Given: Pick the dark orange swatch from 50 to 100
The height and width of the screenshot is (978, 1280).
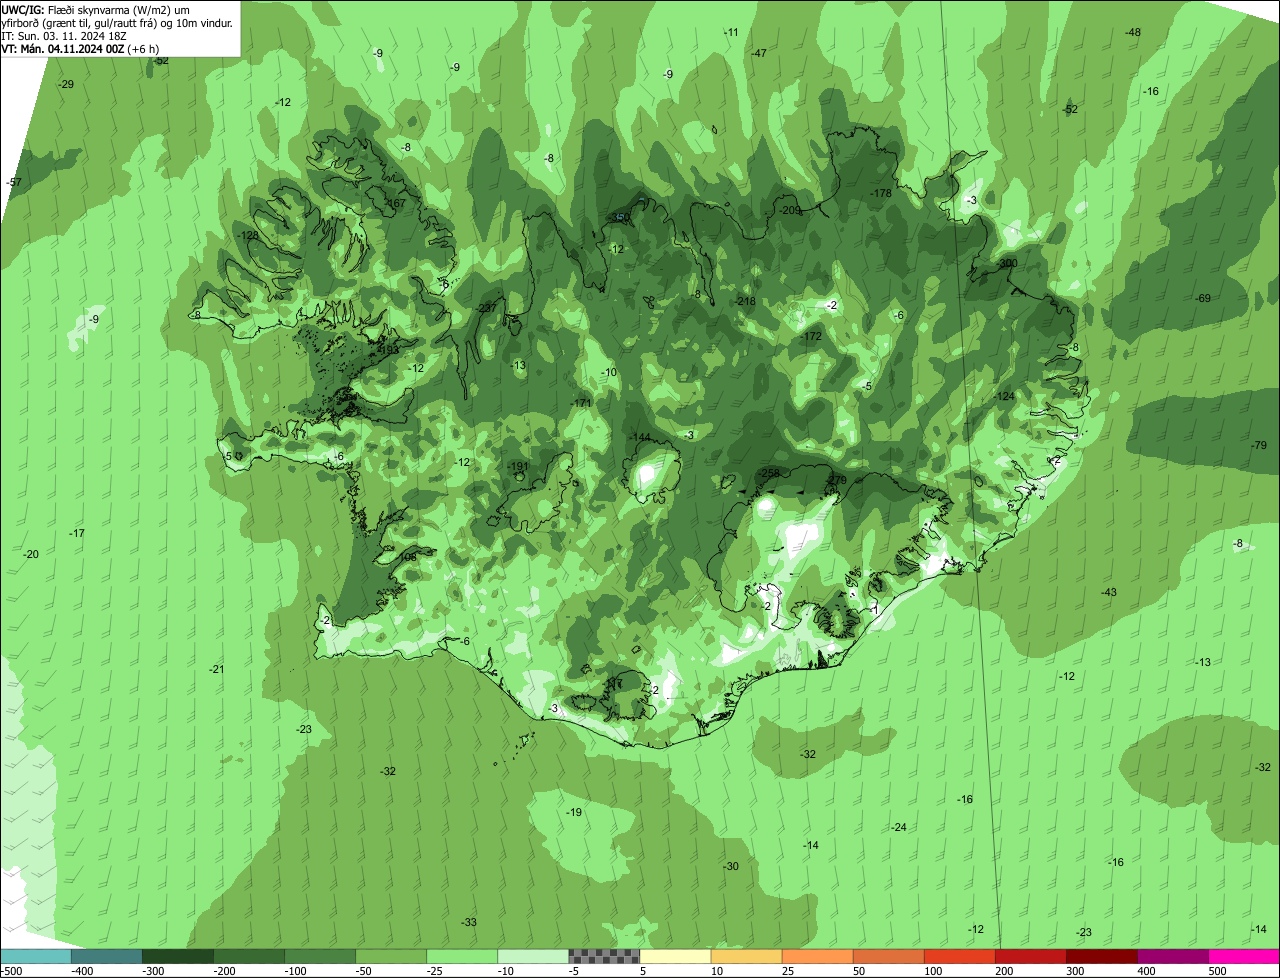Looking at the screenshot, I should click(x=888, y=956).
